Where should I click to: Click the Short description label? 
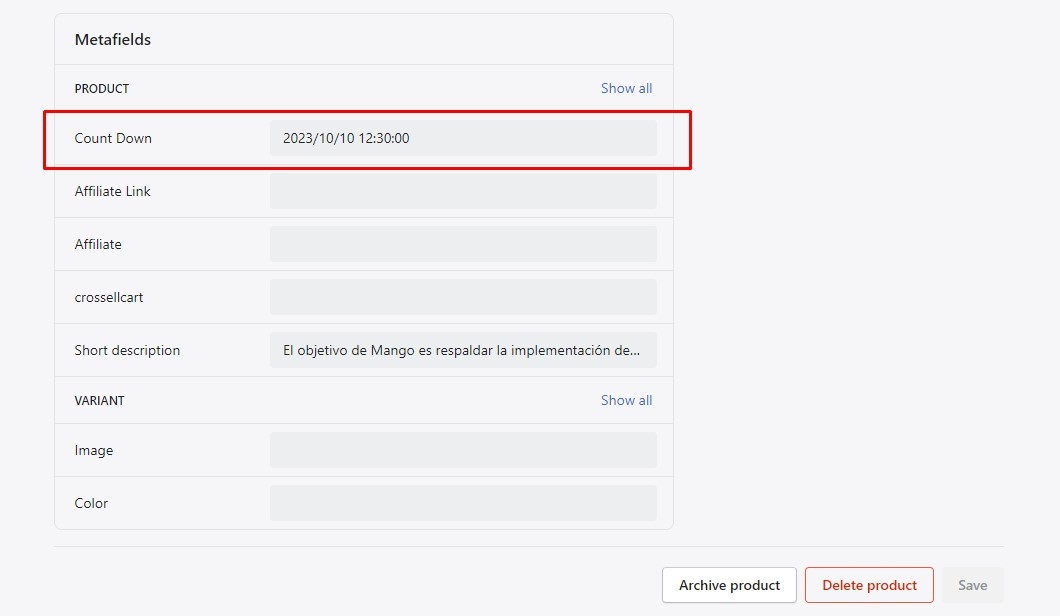127,350
